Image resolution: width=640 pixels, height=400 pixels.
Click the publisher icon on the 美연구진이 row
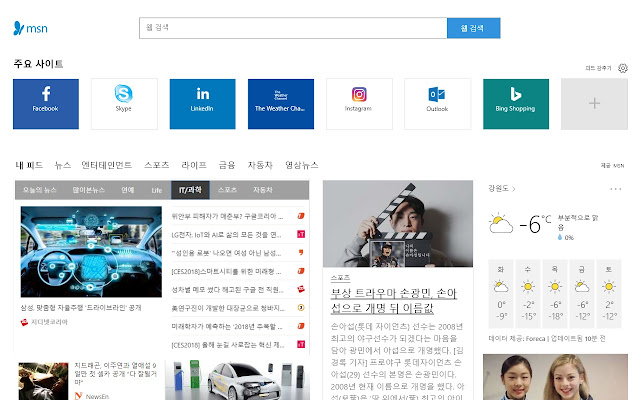[x=301, y=307]
